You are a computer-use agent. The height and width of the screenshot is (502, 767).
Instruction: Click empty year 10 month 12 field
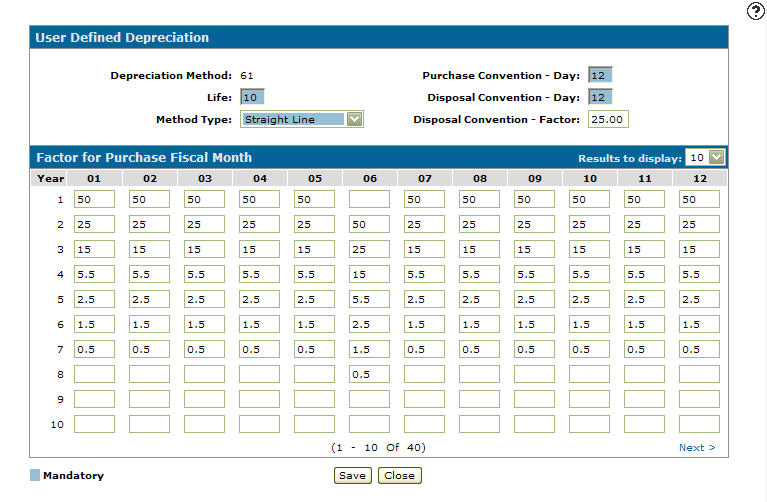[699, 424]
